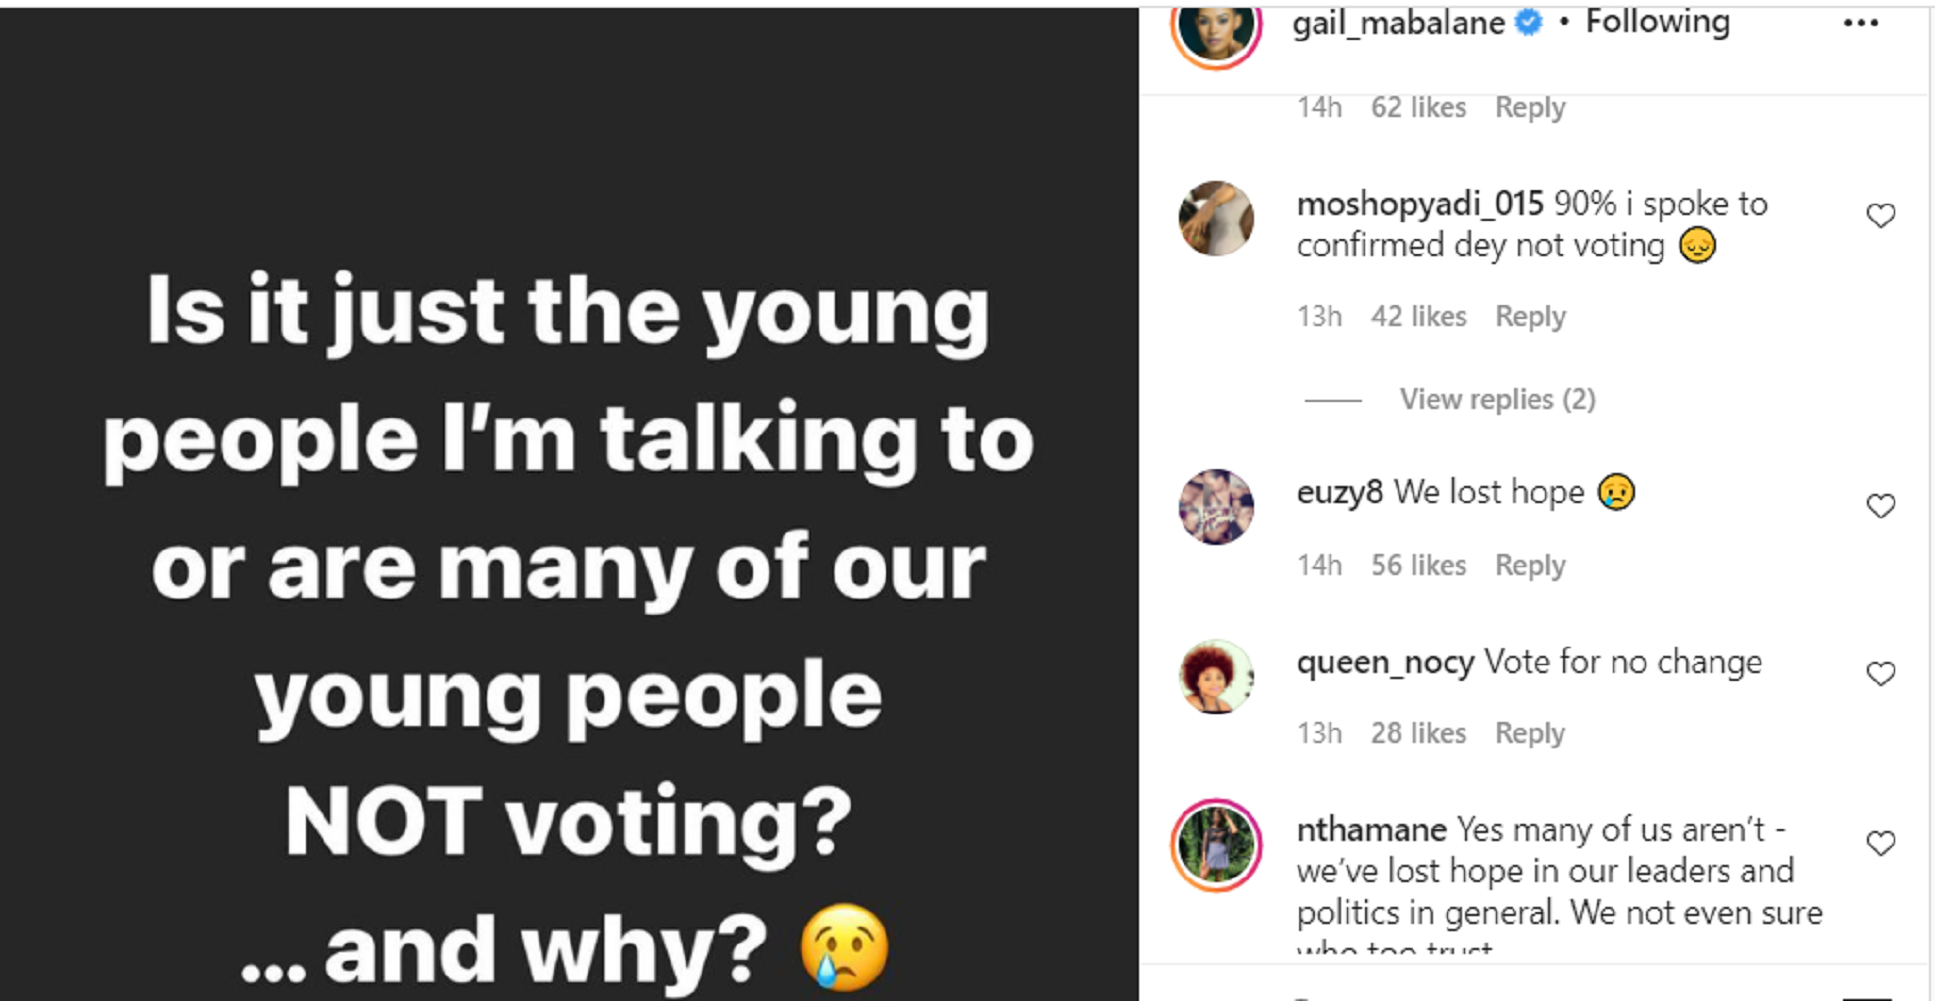Click the Following button next to gail_mabalane

coord(1657,22)
